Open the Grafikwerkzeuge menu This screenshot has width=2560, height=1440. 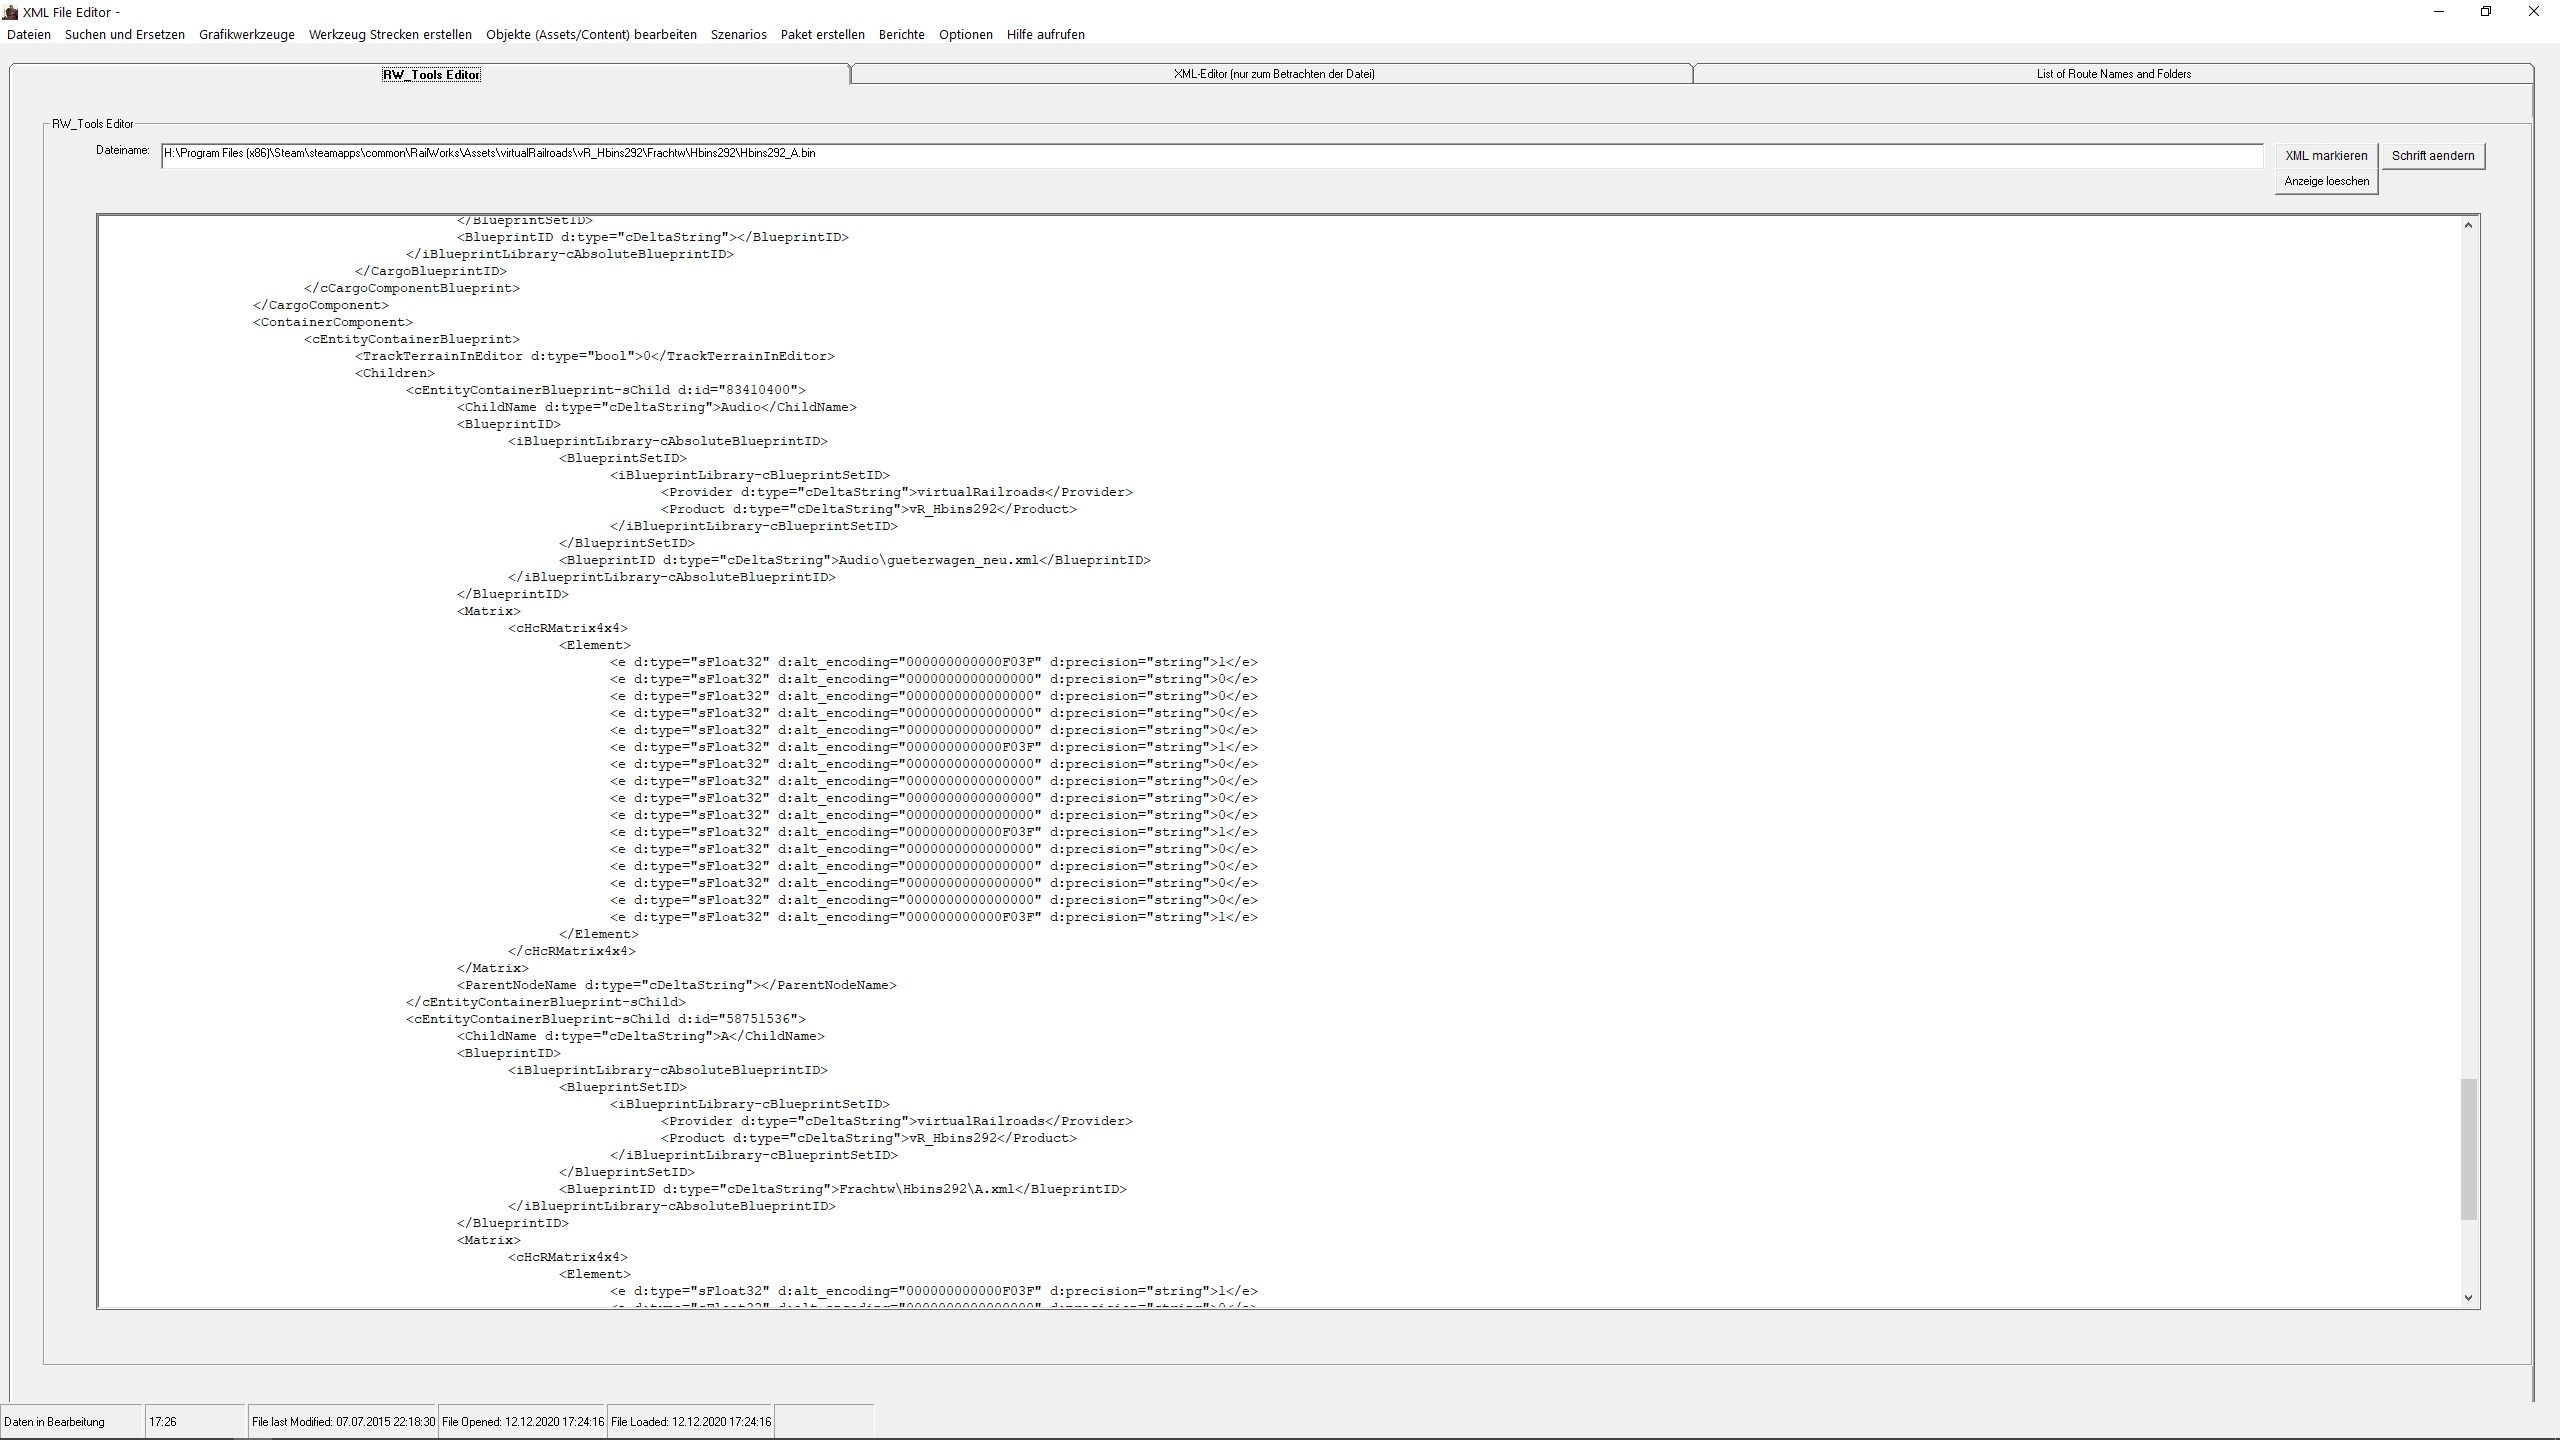click(247, 34)
